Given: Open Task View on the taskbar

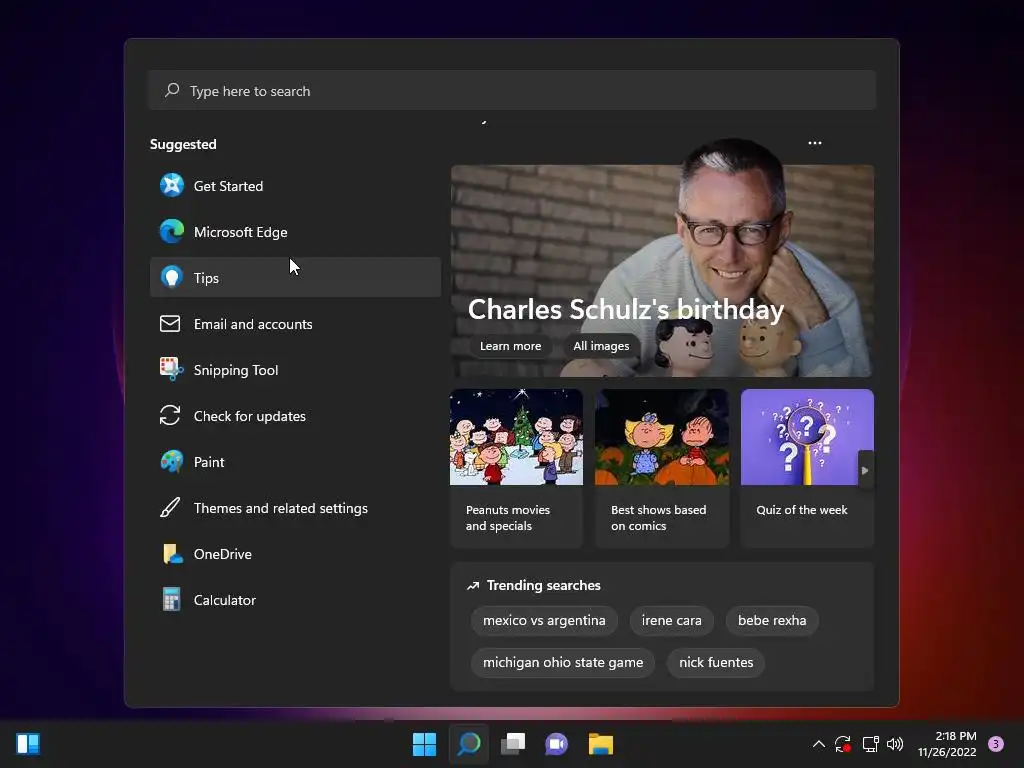Looking at the screenshot, I should [x=513, y=744].
